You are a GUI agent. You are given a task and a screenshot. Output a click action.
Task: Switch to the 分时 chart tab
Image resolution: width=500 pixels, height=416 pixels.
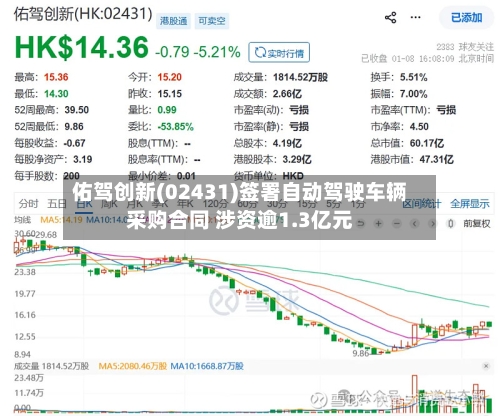click(x=29, y=203)
